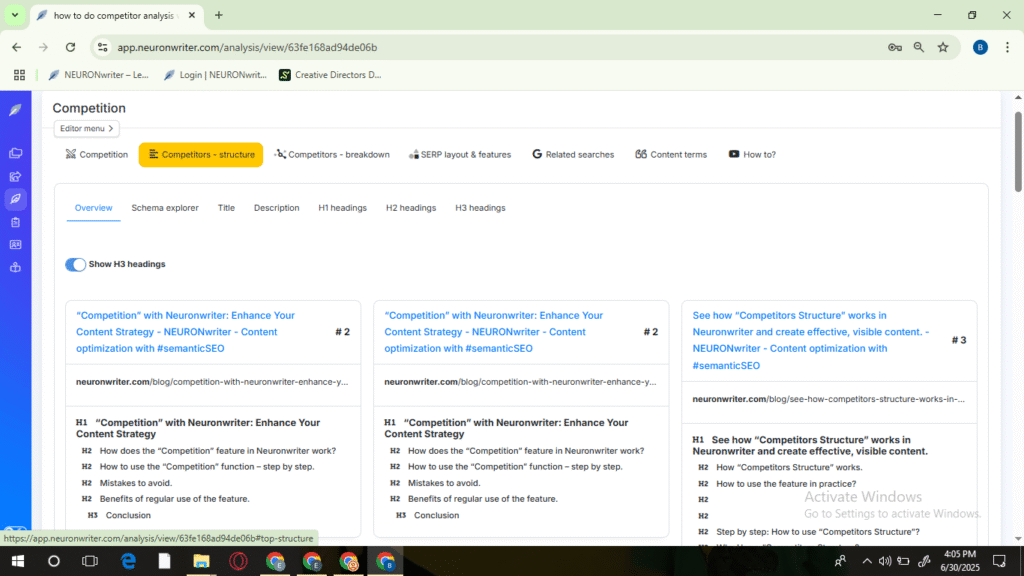Open the 'NEURONwriter – Le...' bookmark

point(99,75)
